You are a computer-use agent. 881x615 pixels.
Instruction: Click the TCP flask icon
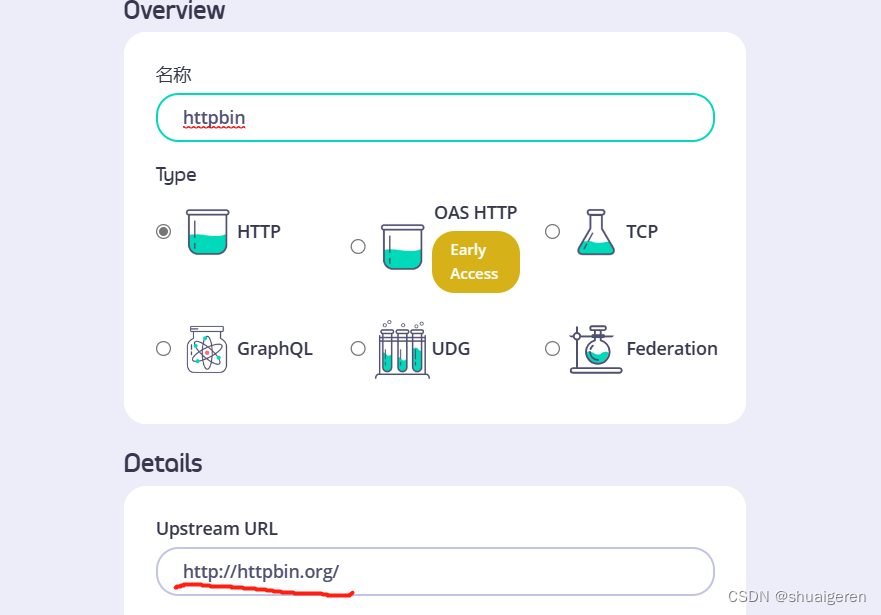[x=596, y=232]
